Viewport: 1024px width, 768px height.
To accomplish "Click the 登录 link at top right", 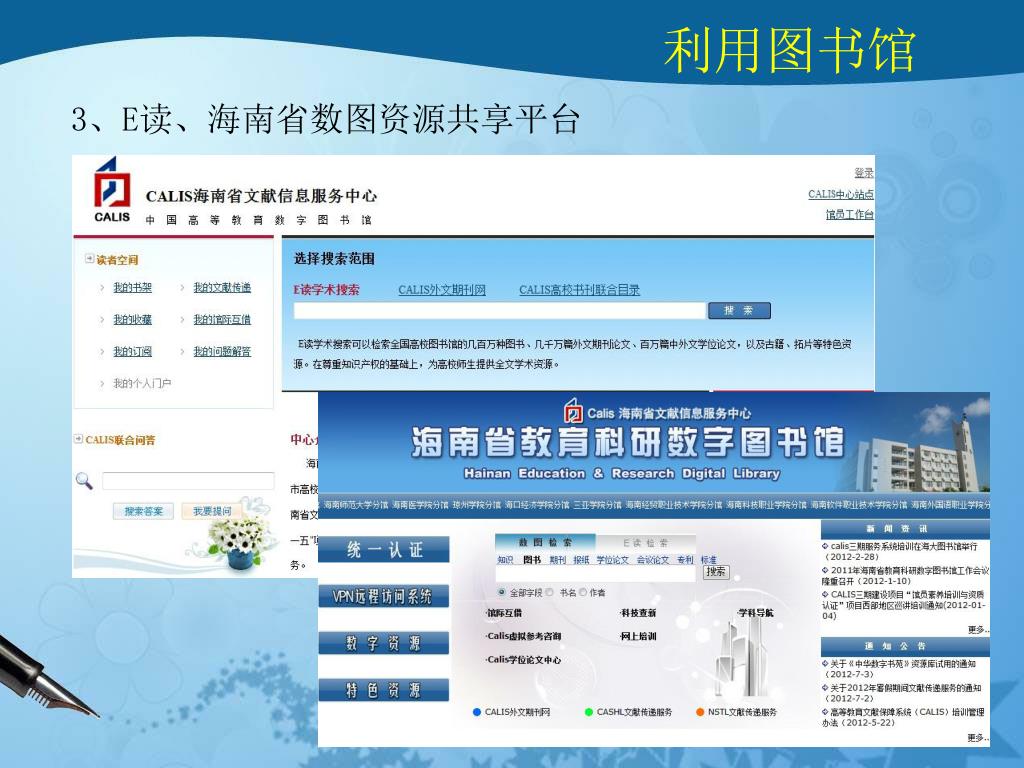I will tap(864, 173).
